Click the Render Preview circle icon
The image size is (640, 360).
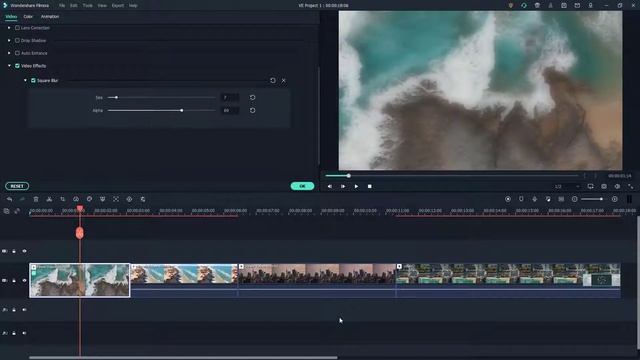point(508,199)
